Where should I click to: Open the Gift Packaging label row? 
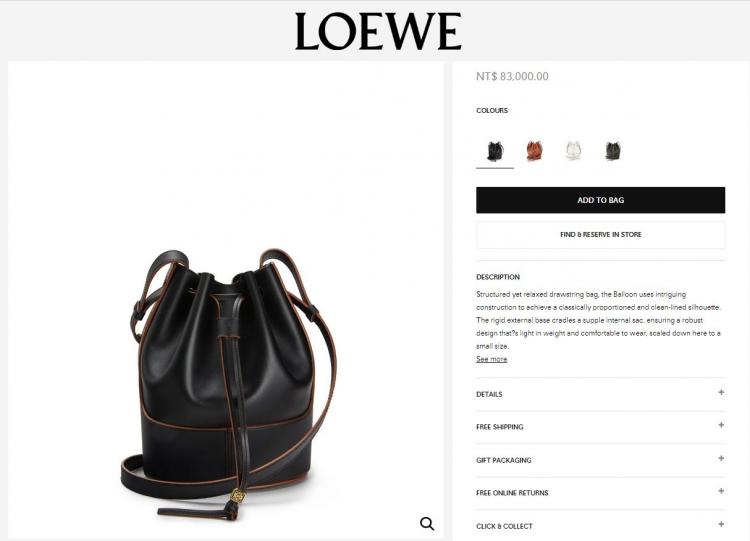[600, 460]
